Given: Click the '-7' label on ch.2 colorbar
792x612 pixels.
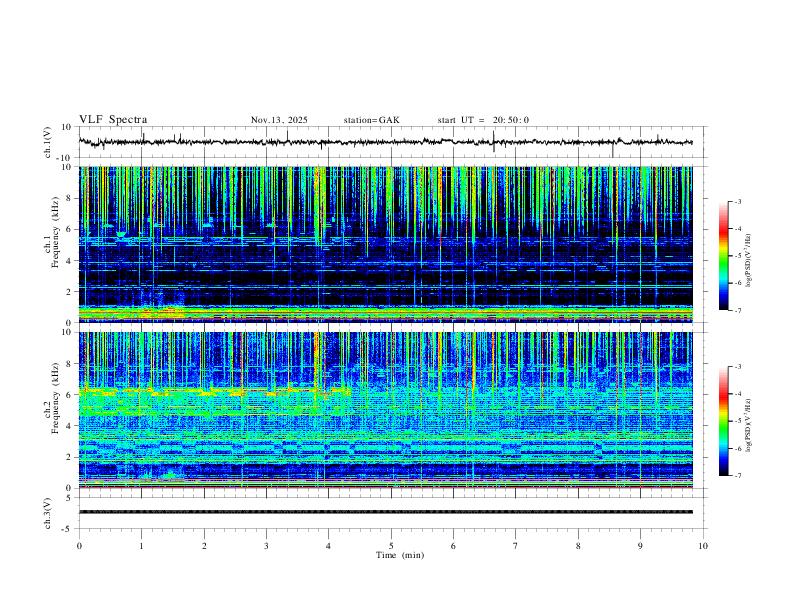Looking at the screenshot, I should click(737, 476).
